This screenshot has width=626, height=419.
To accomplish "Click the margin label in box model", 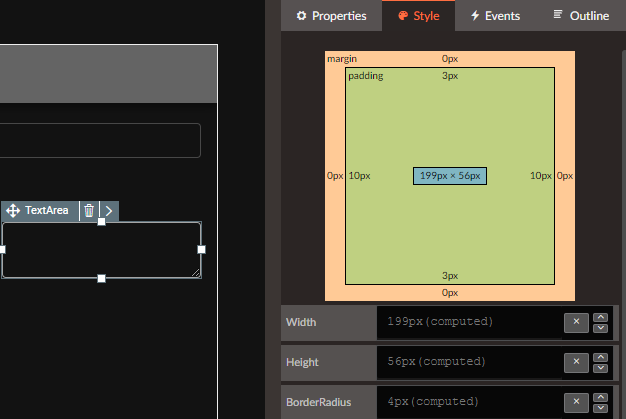I will [342, 59].
